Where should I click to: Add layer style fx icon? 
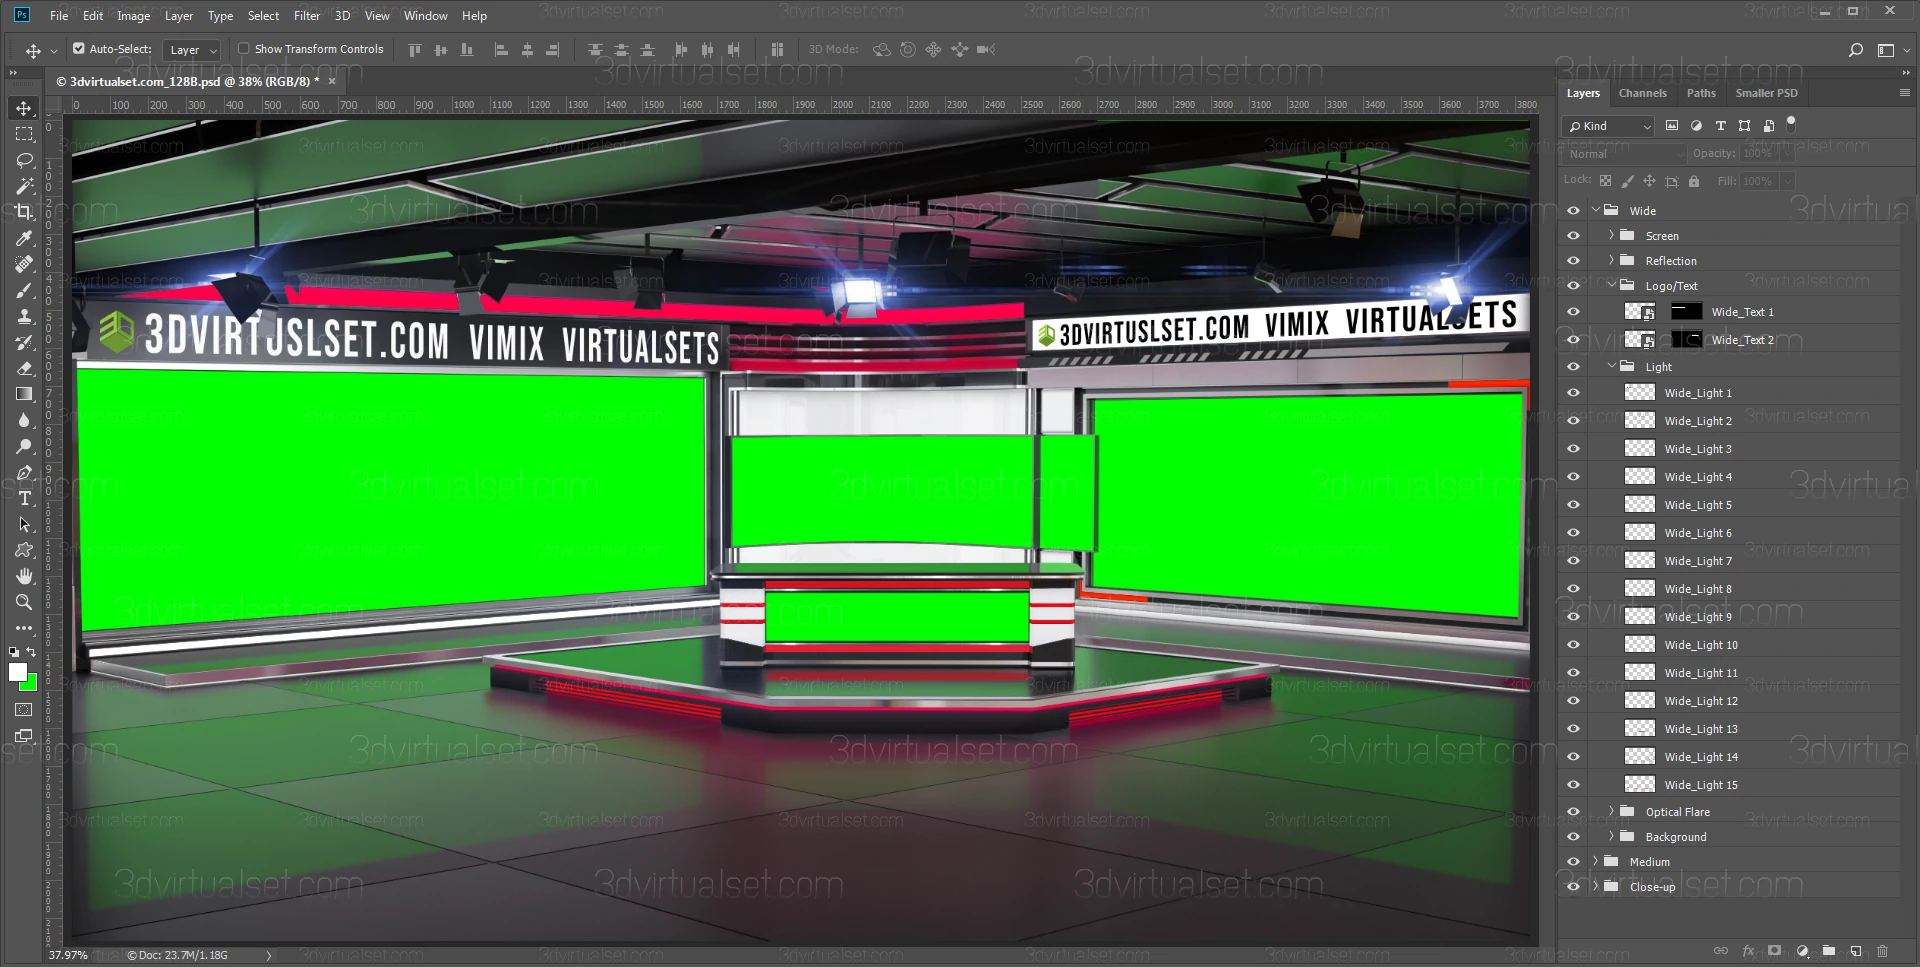tap(1748, 951)
